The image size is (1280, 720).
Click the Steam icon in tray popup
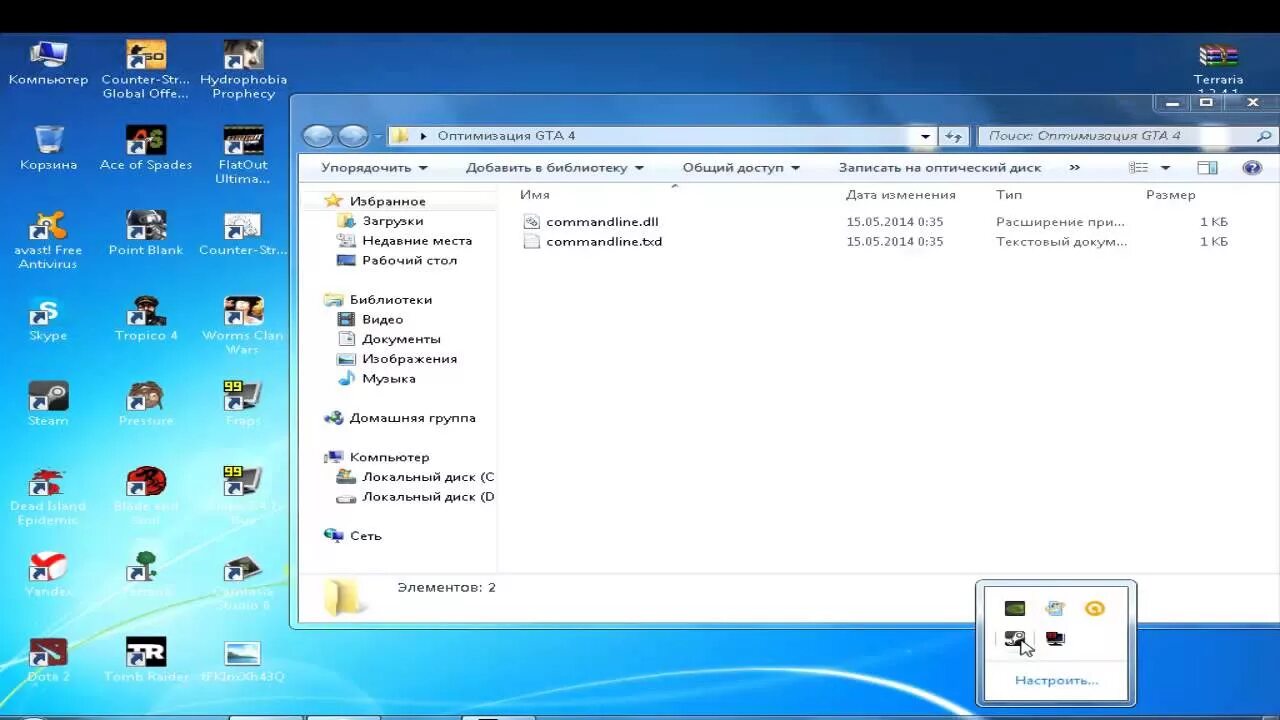[x=1015, y=639]
